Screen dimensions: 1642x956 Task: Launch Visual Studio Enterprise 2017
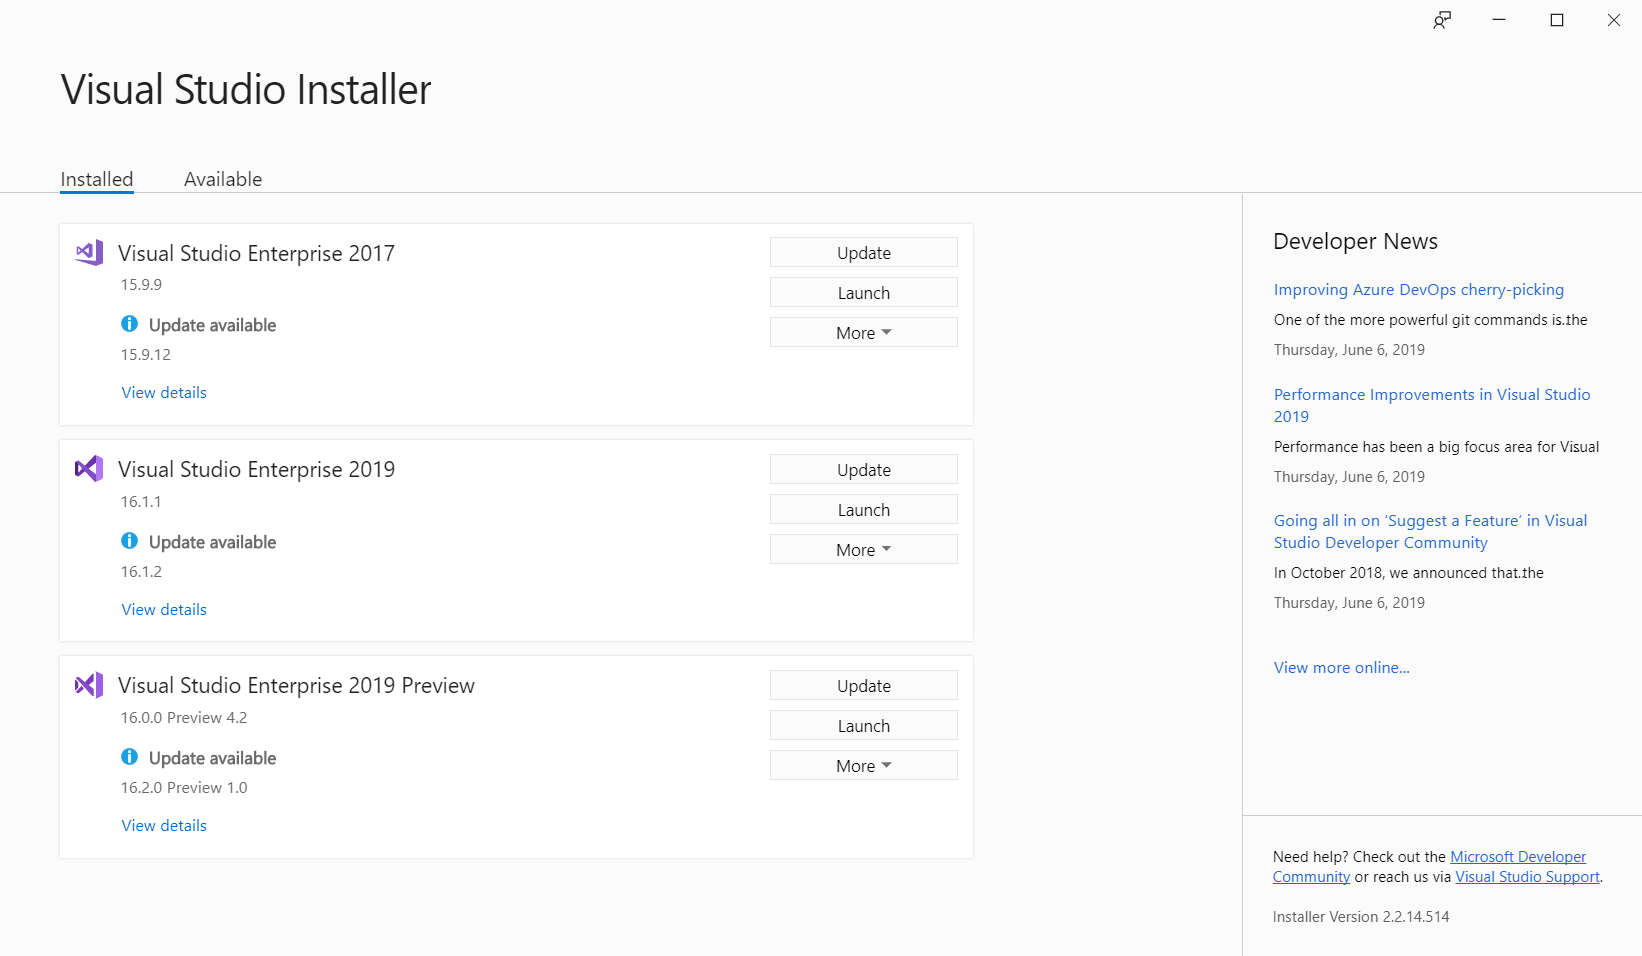click(x=864, y=293)
